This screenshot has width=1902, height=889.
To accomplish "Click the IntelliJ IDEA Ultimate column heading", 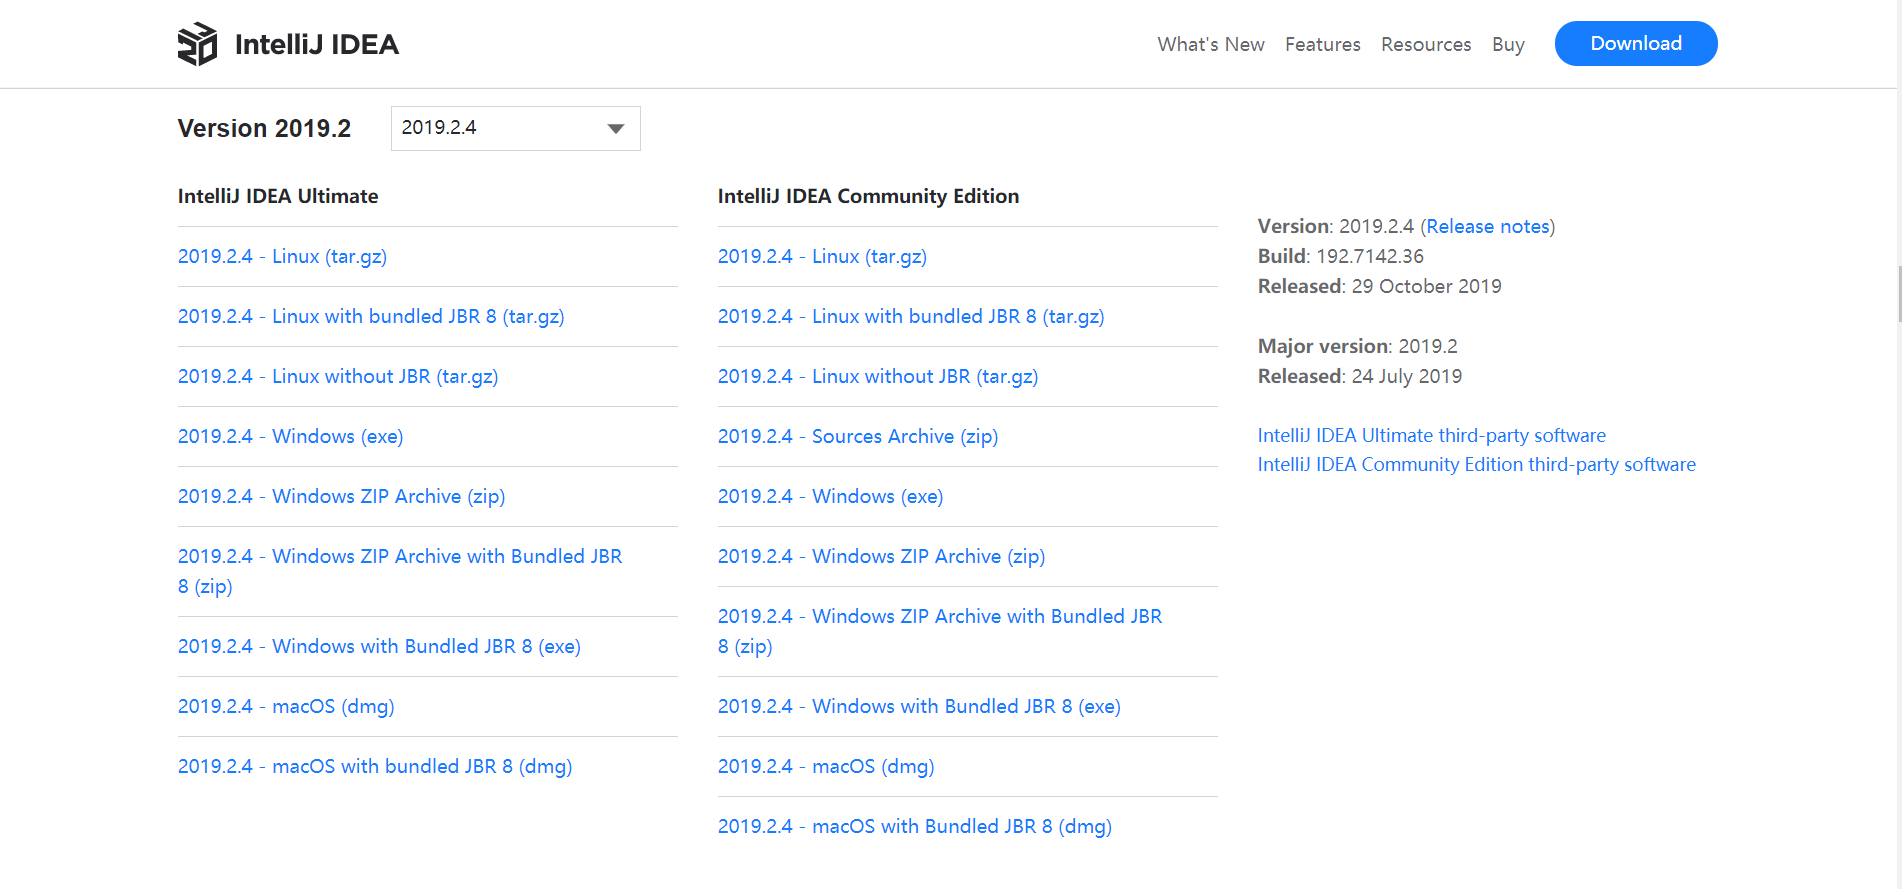I will [278, 196].
